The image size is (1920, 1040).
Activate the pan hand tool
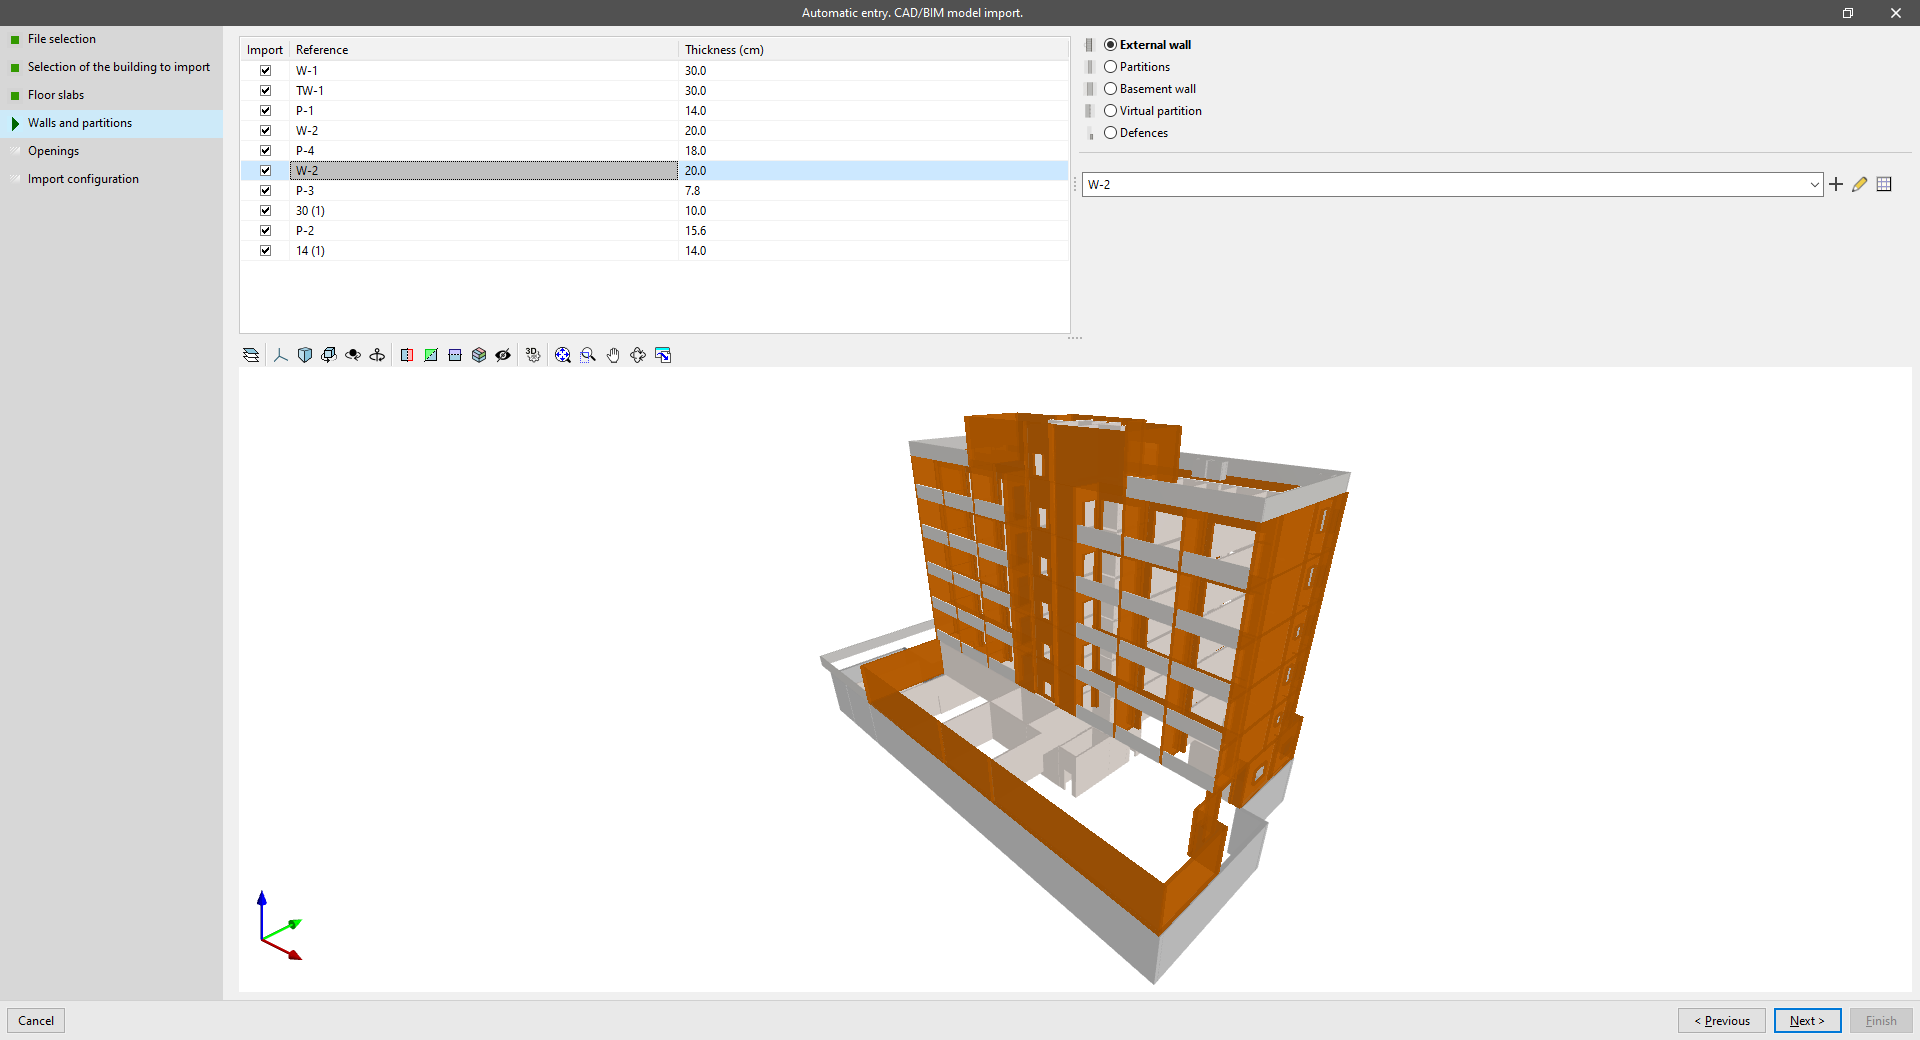[613, 355]
